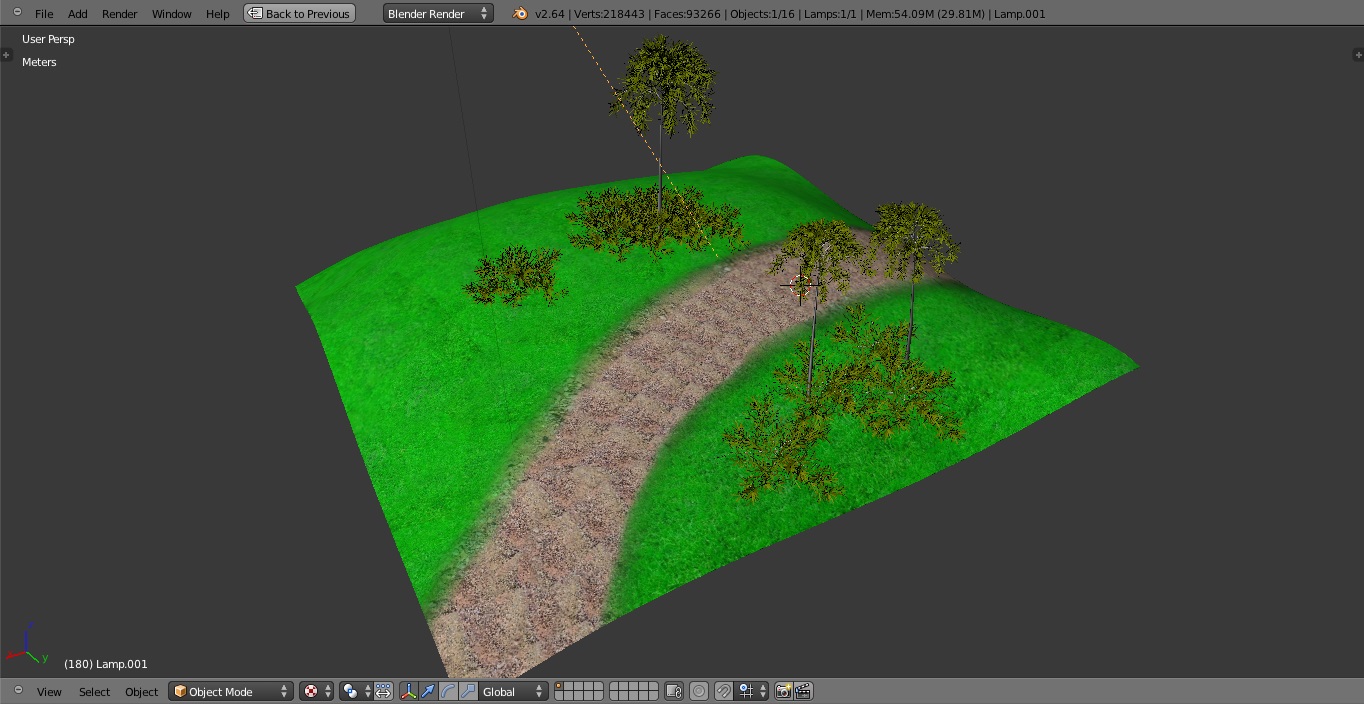The image size is (1364, 704).
Task: Open the Window menu
Action: click(x=172, y=14)
